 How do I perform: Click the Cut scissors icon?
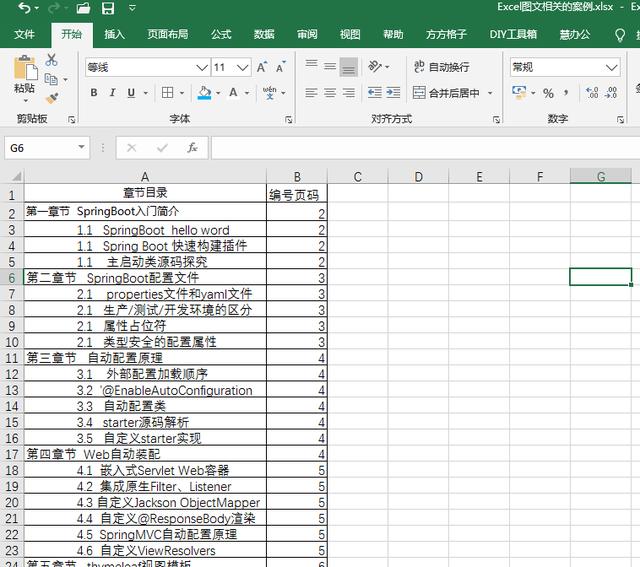(x=51, y=60)
